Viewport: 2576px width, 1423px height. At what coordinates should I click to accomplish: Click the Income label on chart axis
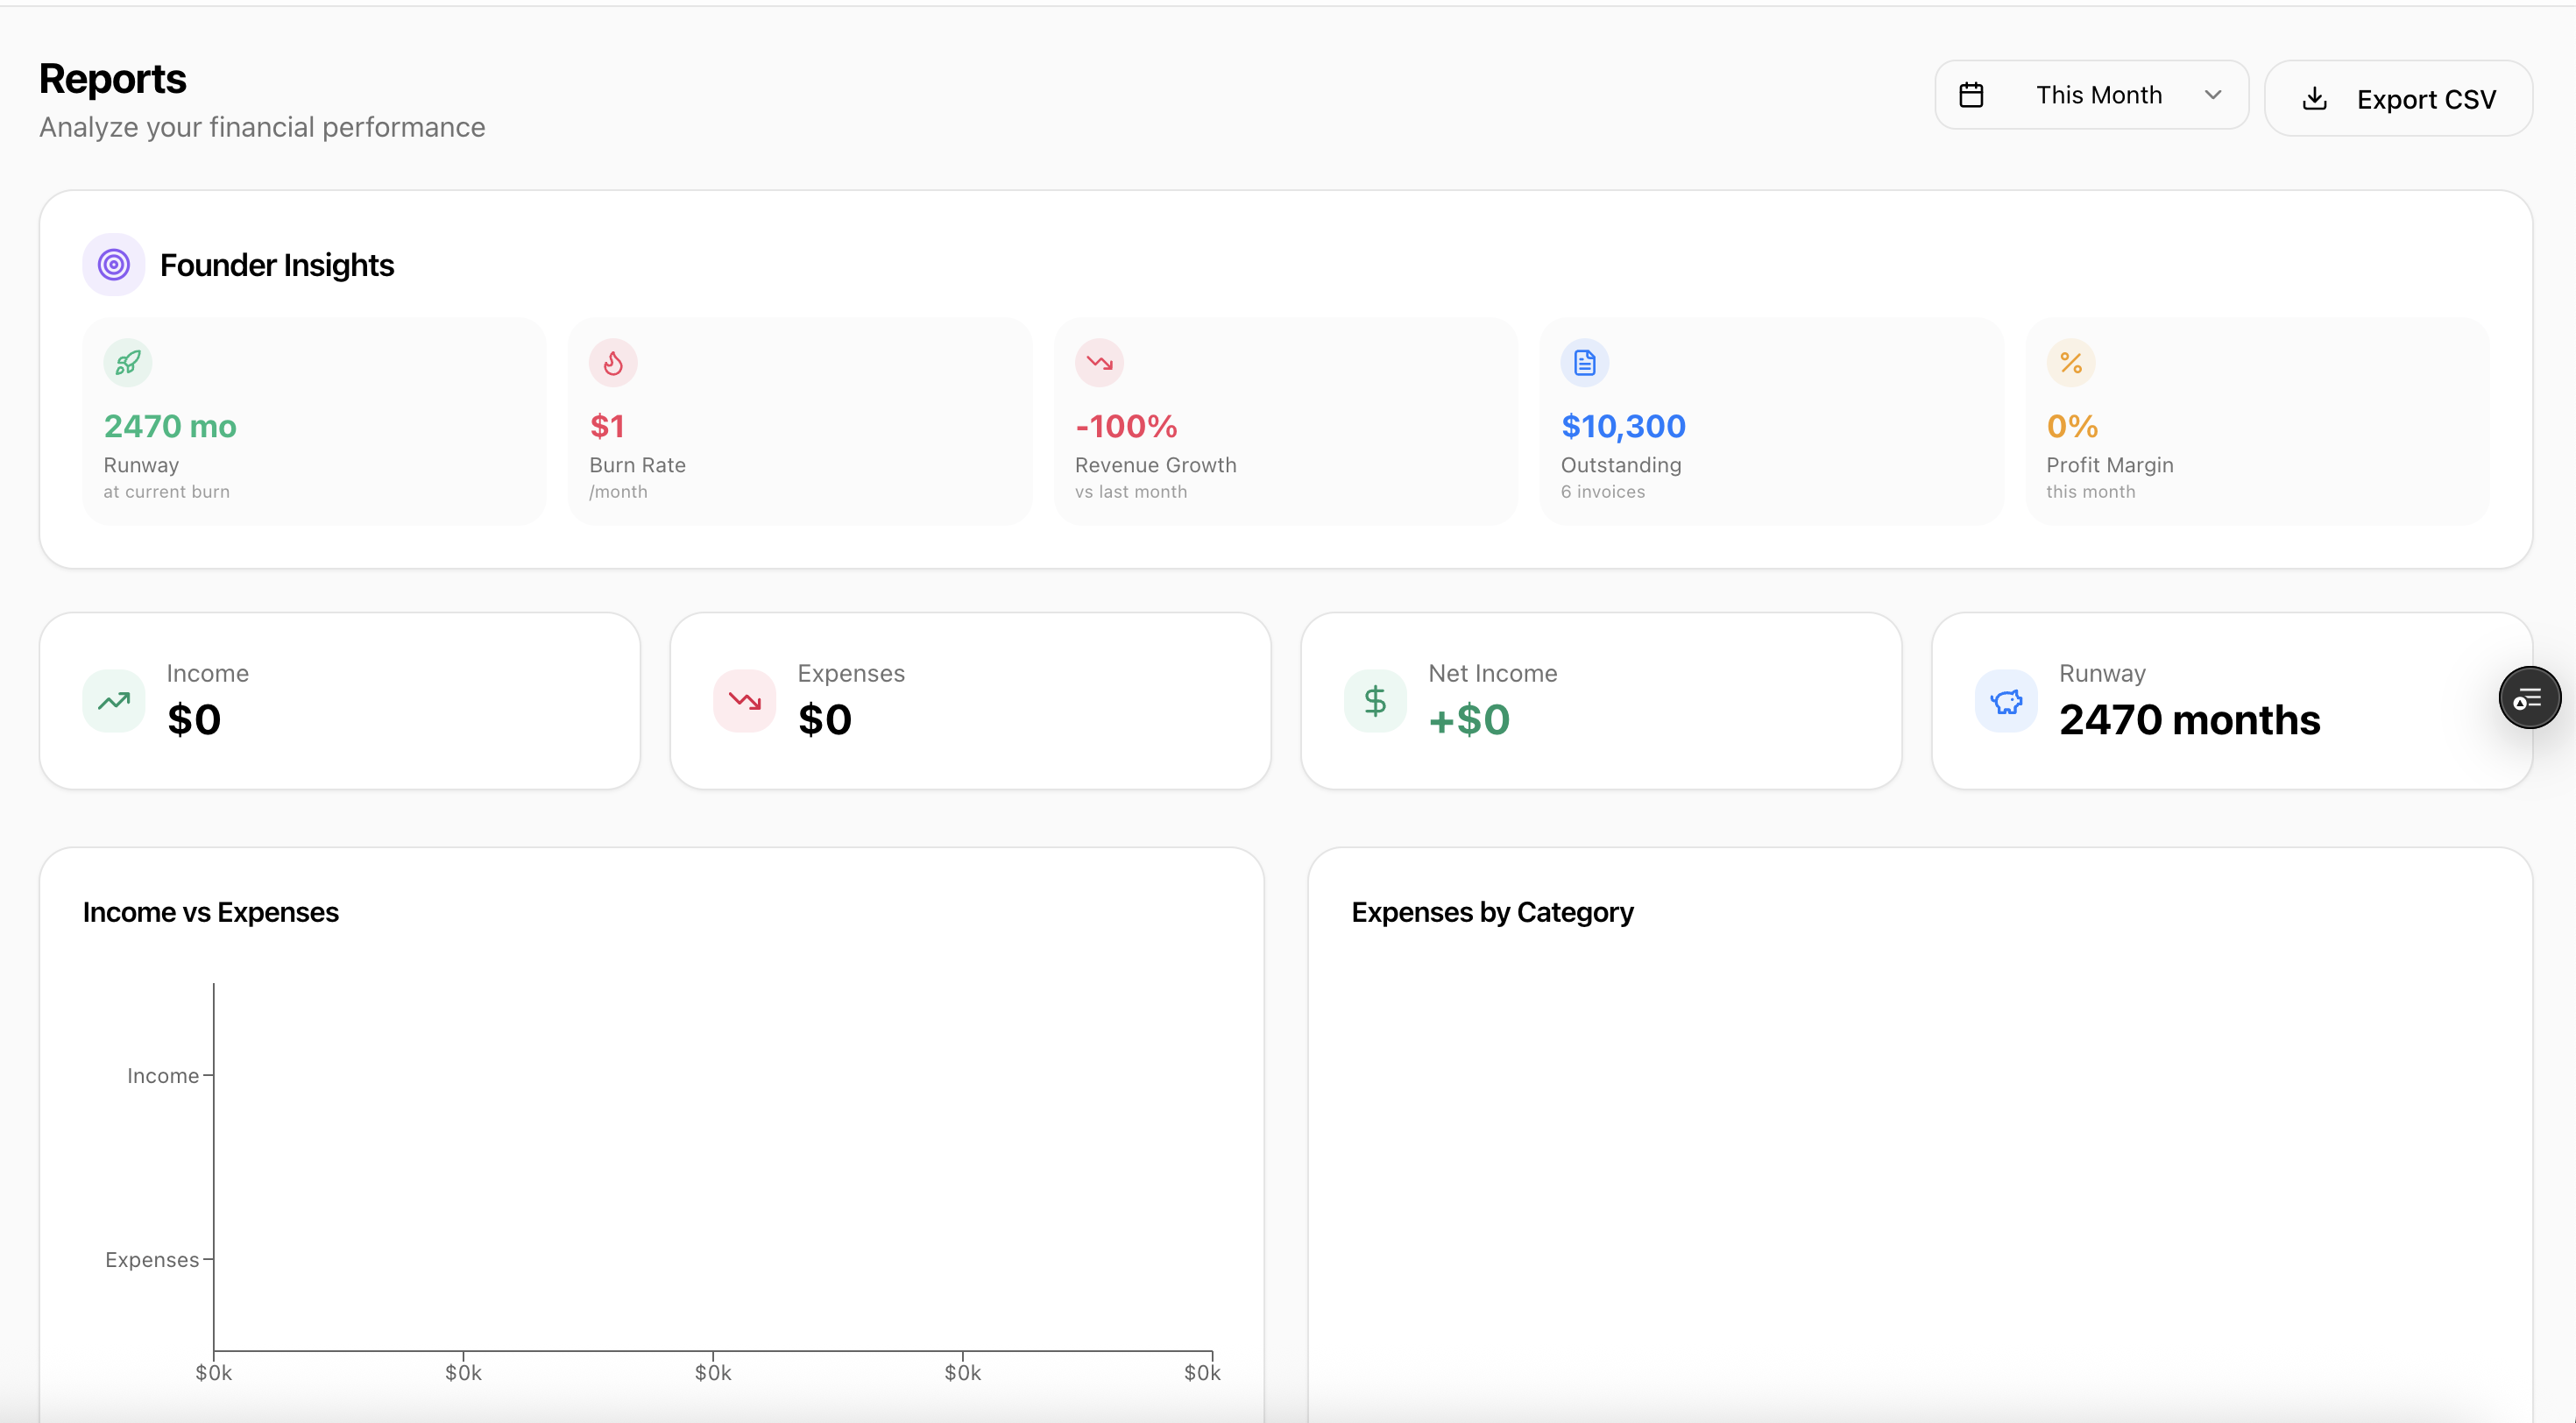pos(163,1076)
